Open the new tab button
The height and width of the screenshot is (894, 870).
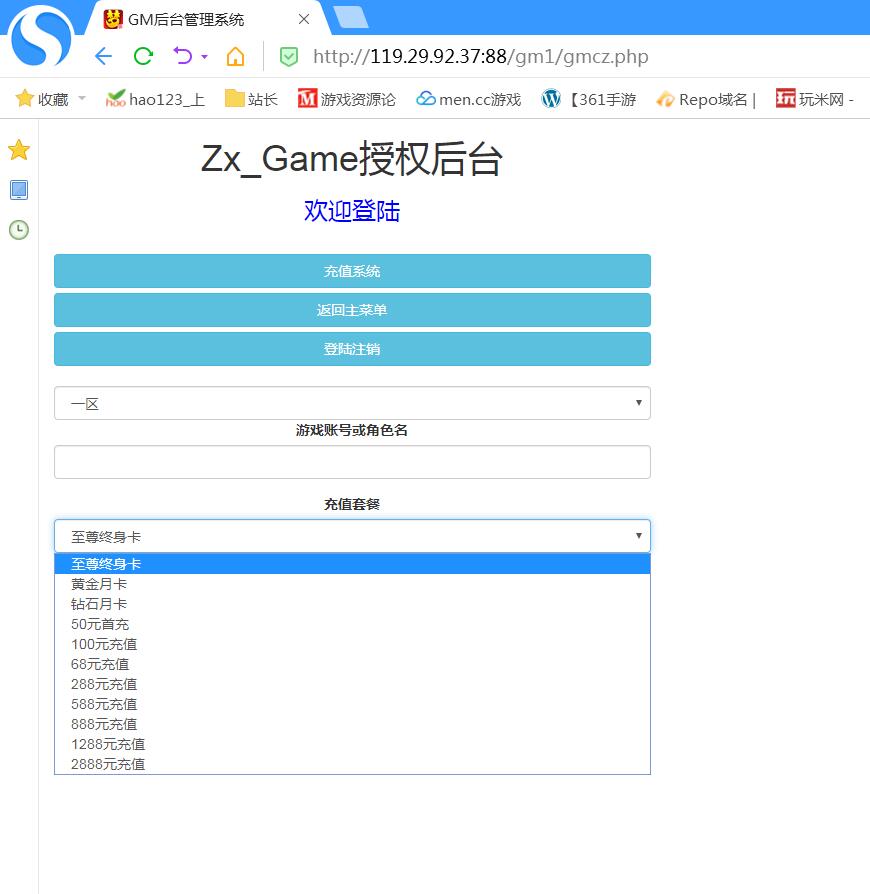(x=350, y=17)
